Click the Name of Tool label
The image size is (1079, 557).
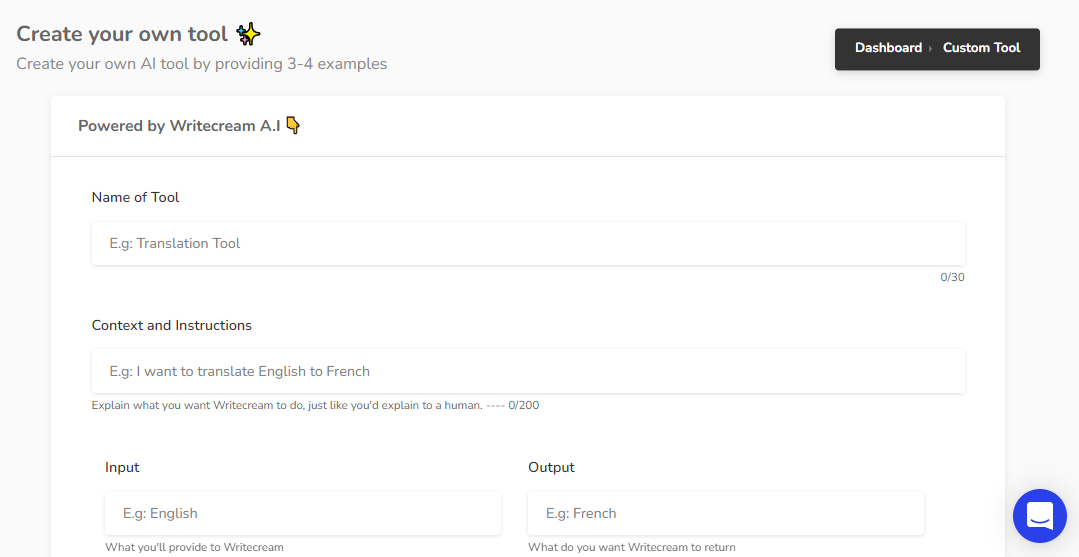[x=136, y=197]
